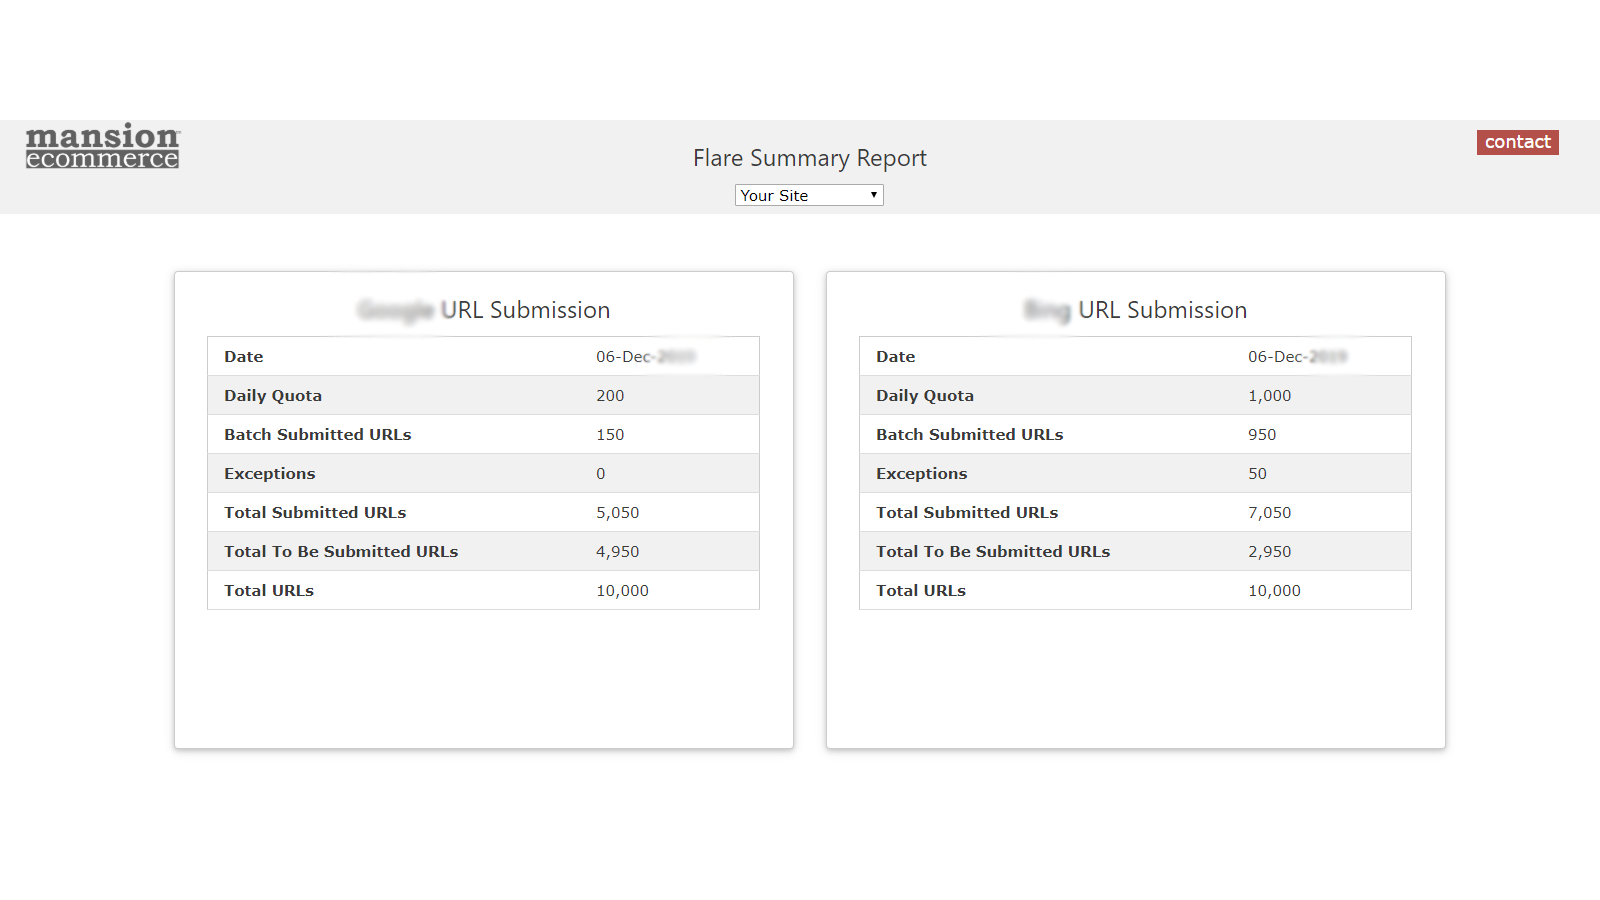This screenshot has width=1600, height=900.
Task: Select the Exceptions value 0
Action: 601,474
